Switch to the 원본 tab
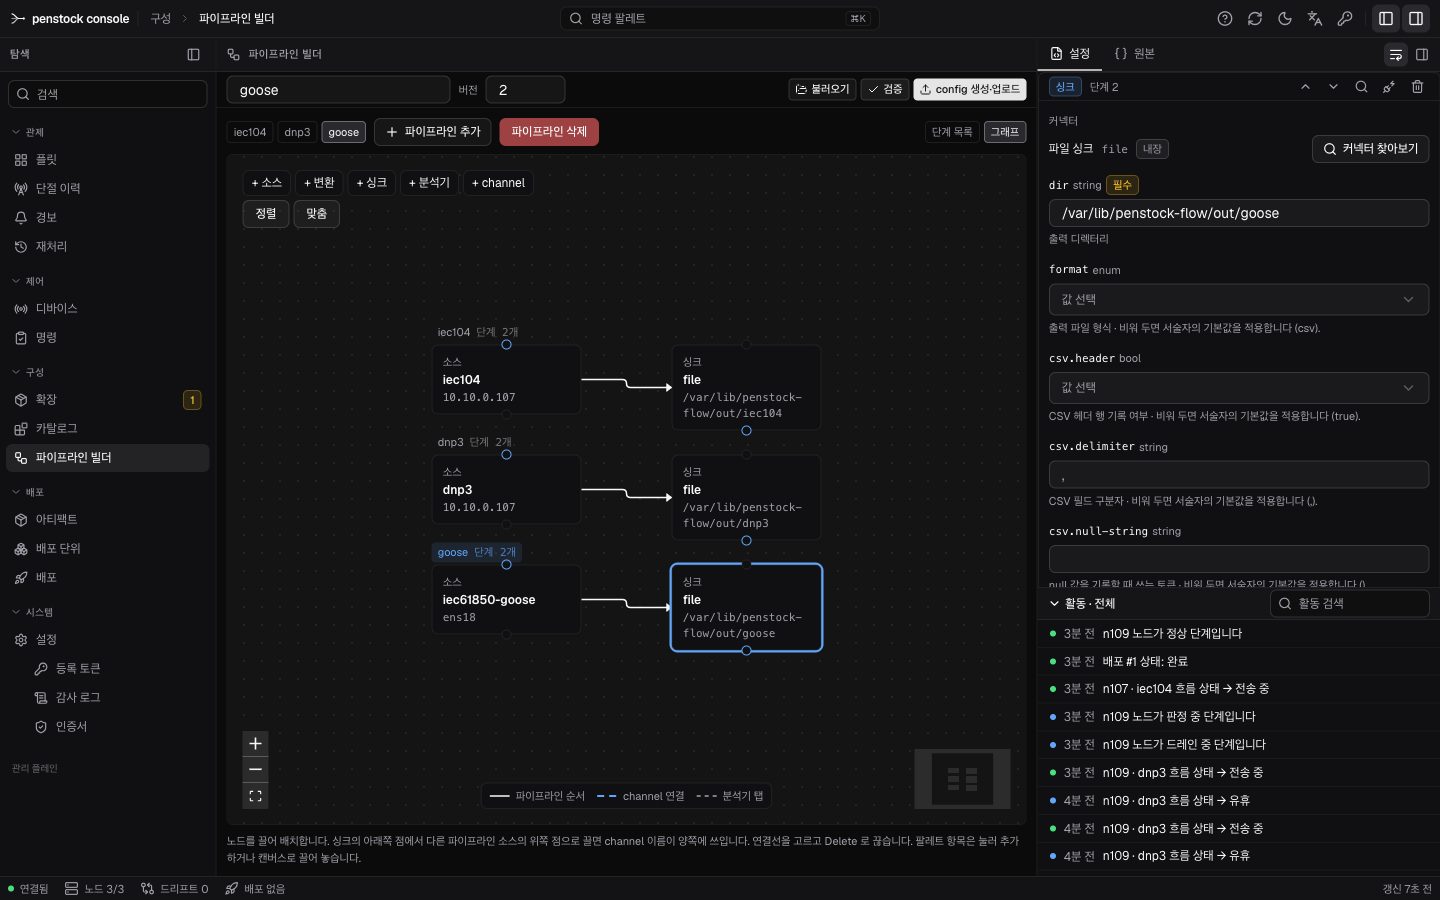Screen dimensions: 1440x900 pos(1135,54)
